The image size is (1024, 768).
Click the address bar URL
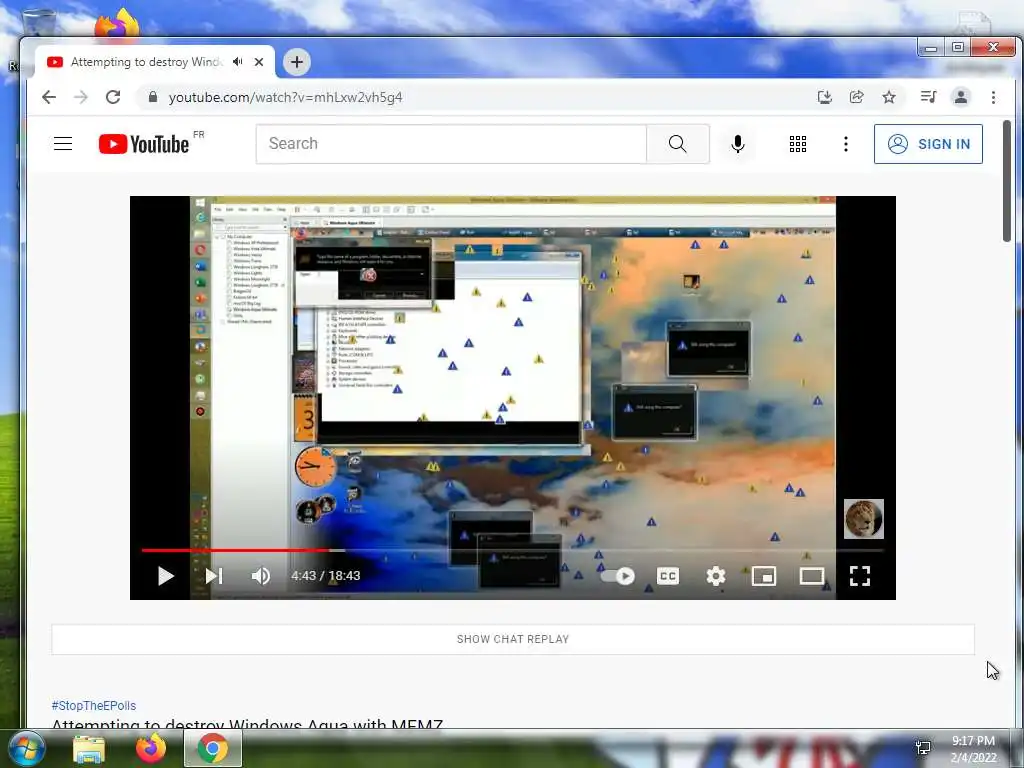285,97
